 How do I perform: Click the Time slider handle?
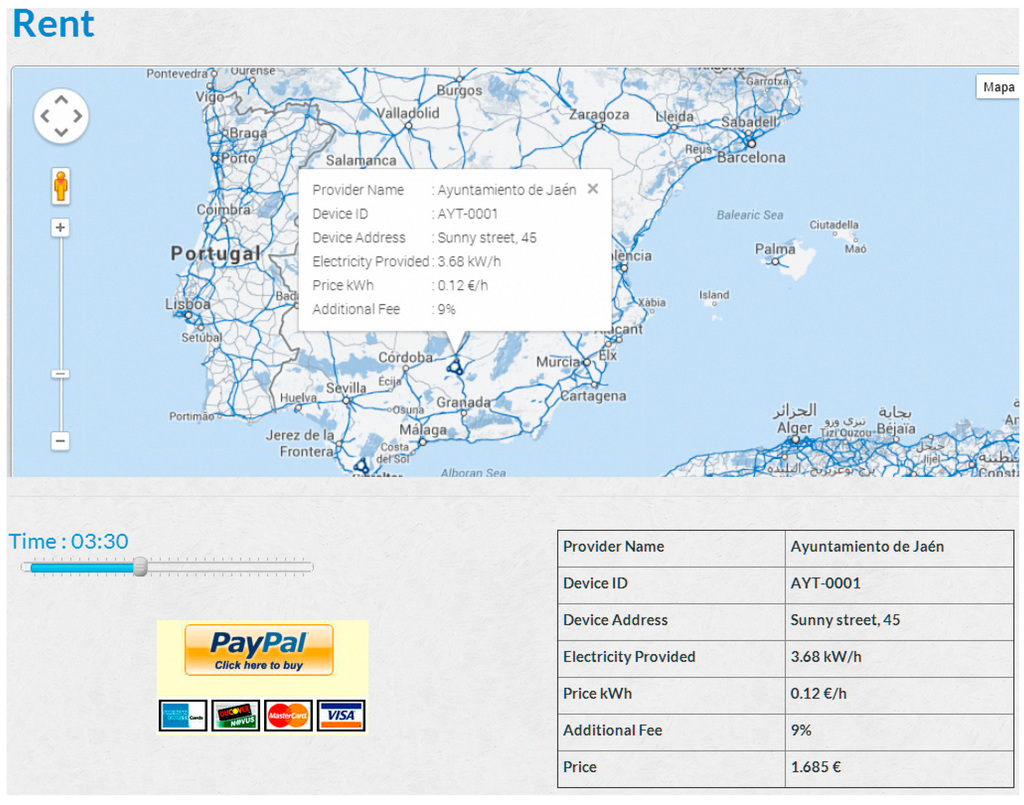pyautogui.click(x=141, y=567)
